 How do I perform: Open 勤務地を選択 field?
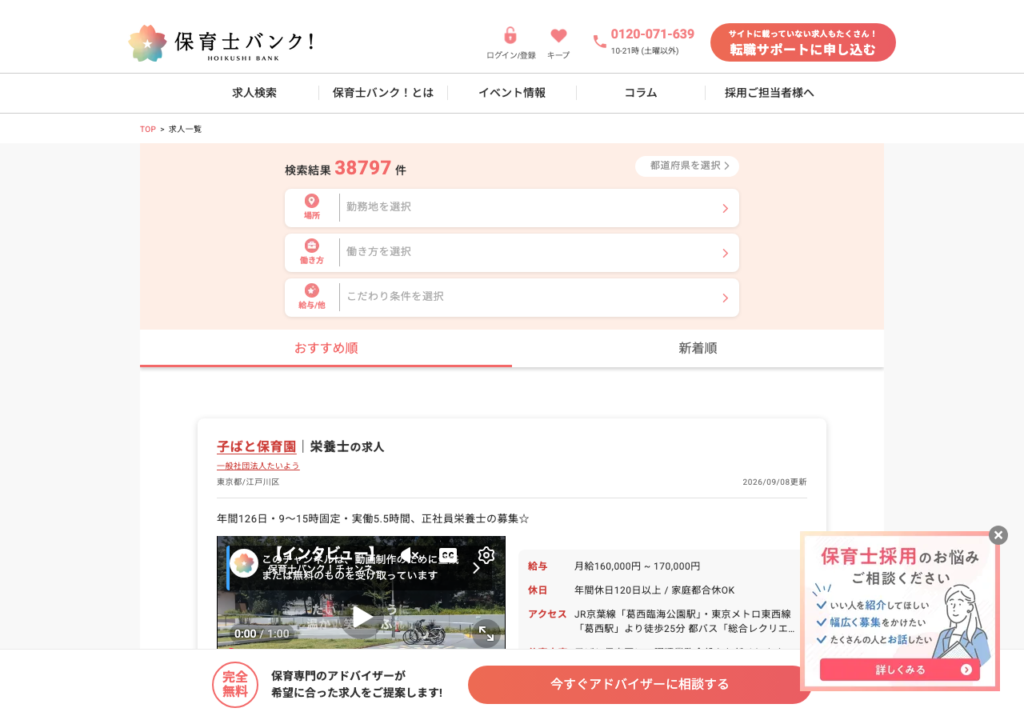pyautogui.click(x=511, y=208)
